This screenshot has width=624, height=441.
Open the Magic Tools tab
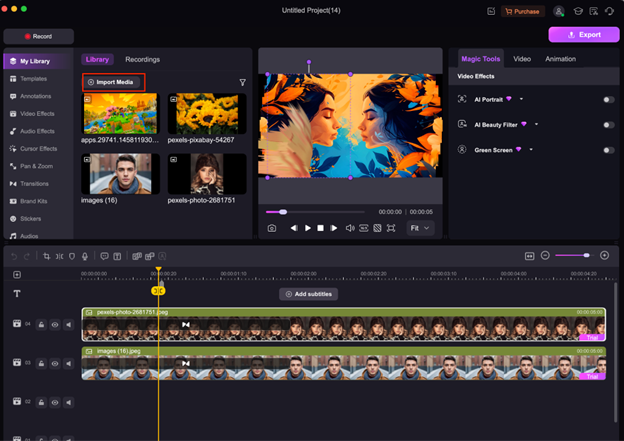point(480,59)
